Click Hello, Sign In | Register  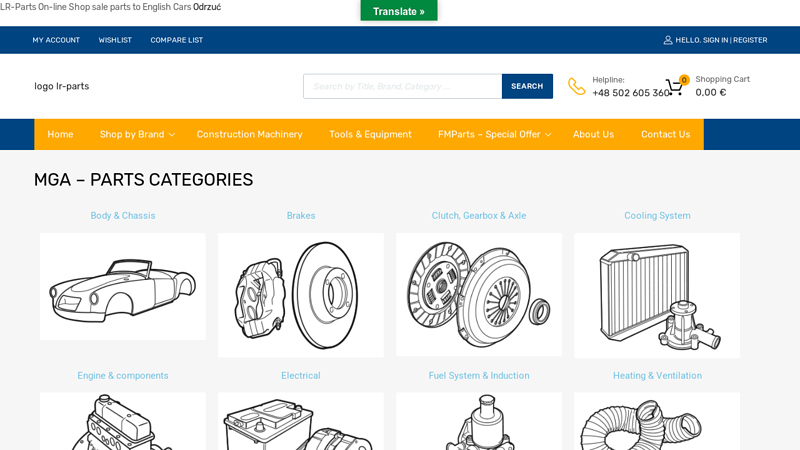pyautogui.click(x=721, y=40)
